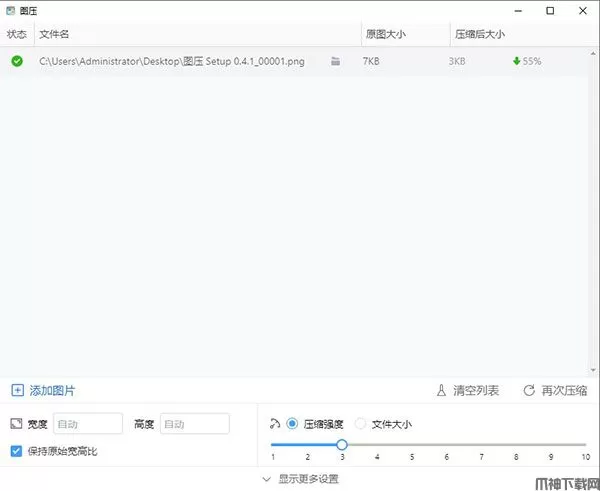Click the original size value 7KB
Viewport: 600px width, 491px height.
[371, 61]
